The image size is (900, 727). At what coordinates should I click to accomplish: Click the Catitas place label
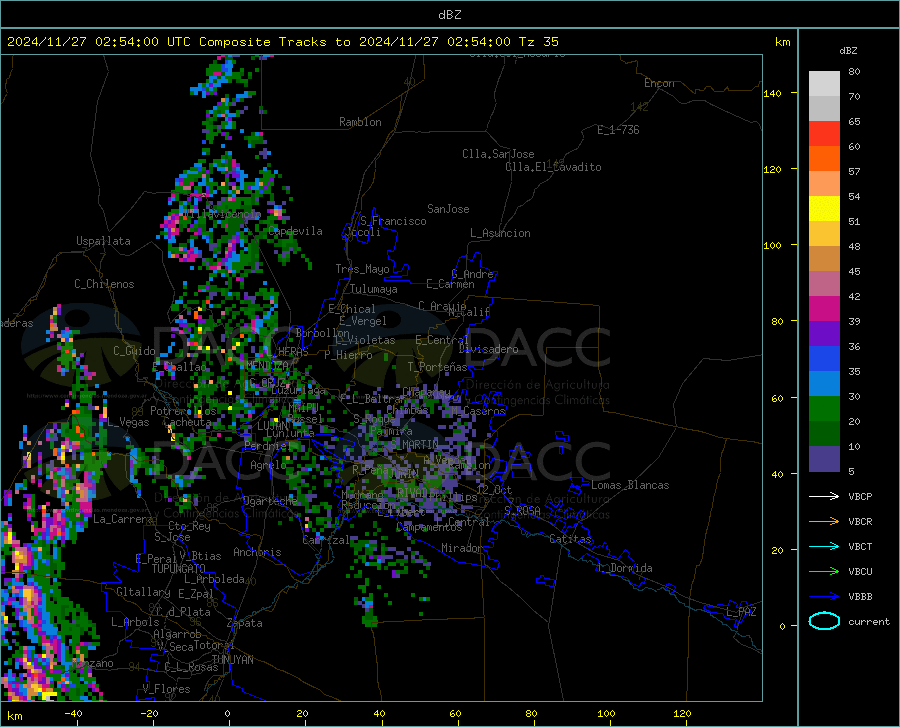pyautogui.click(x=570, y=539)
